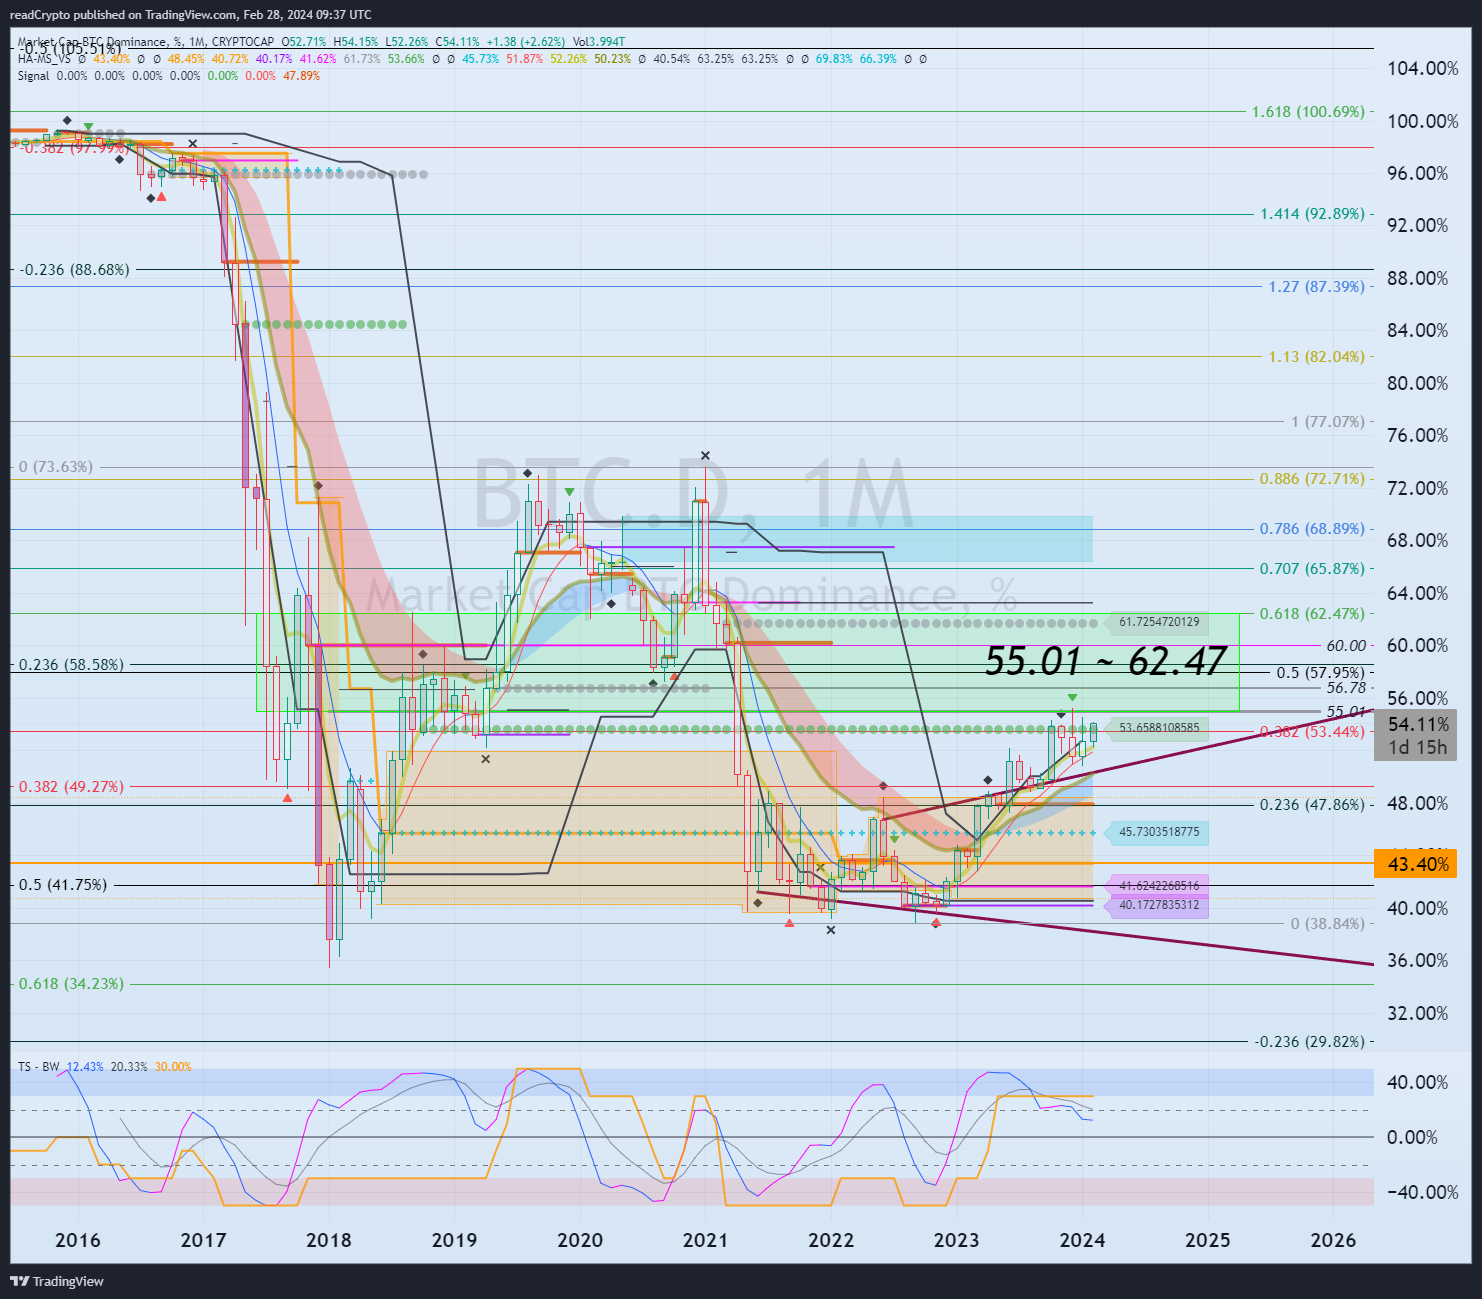This screenshot has height=1299, width=1482.
Task: Click the 2024 label on time axis
Action: tap(1082, 1240)
